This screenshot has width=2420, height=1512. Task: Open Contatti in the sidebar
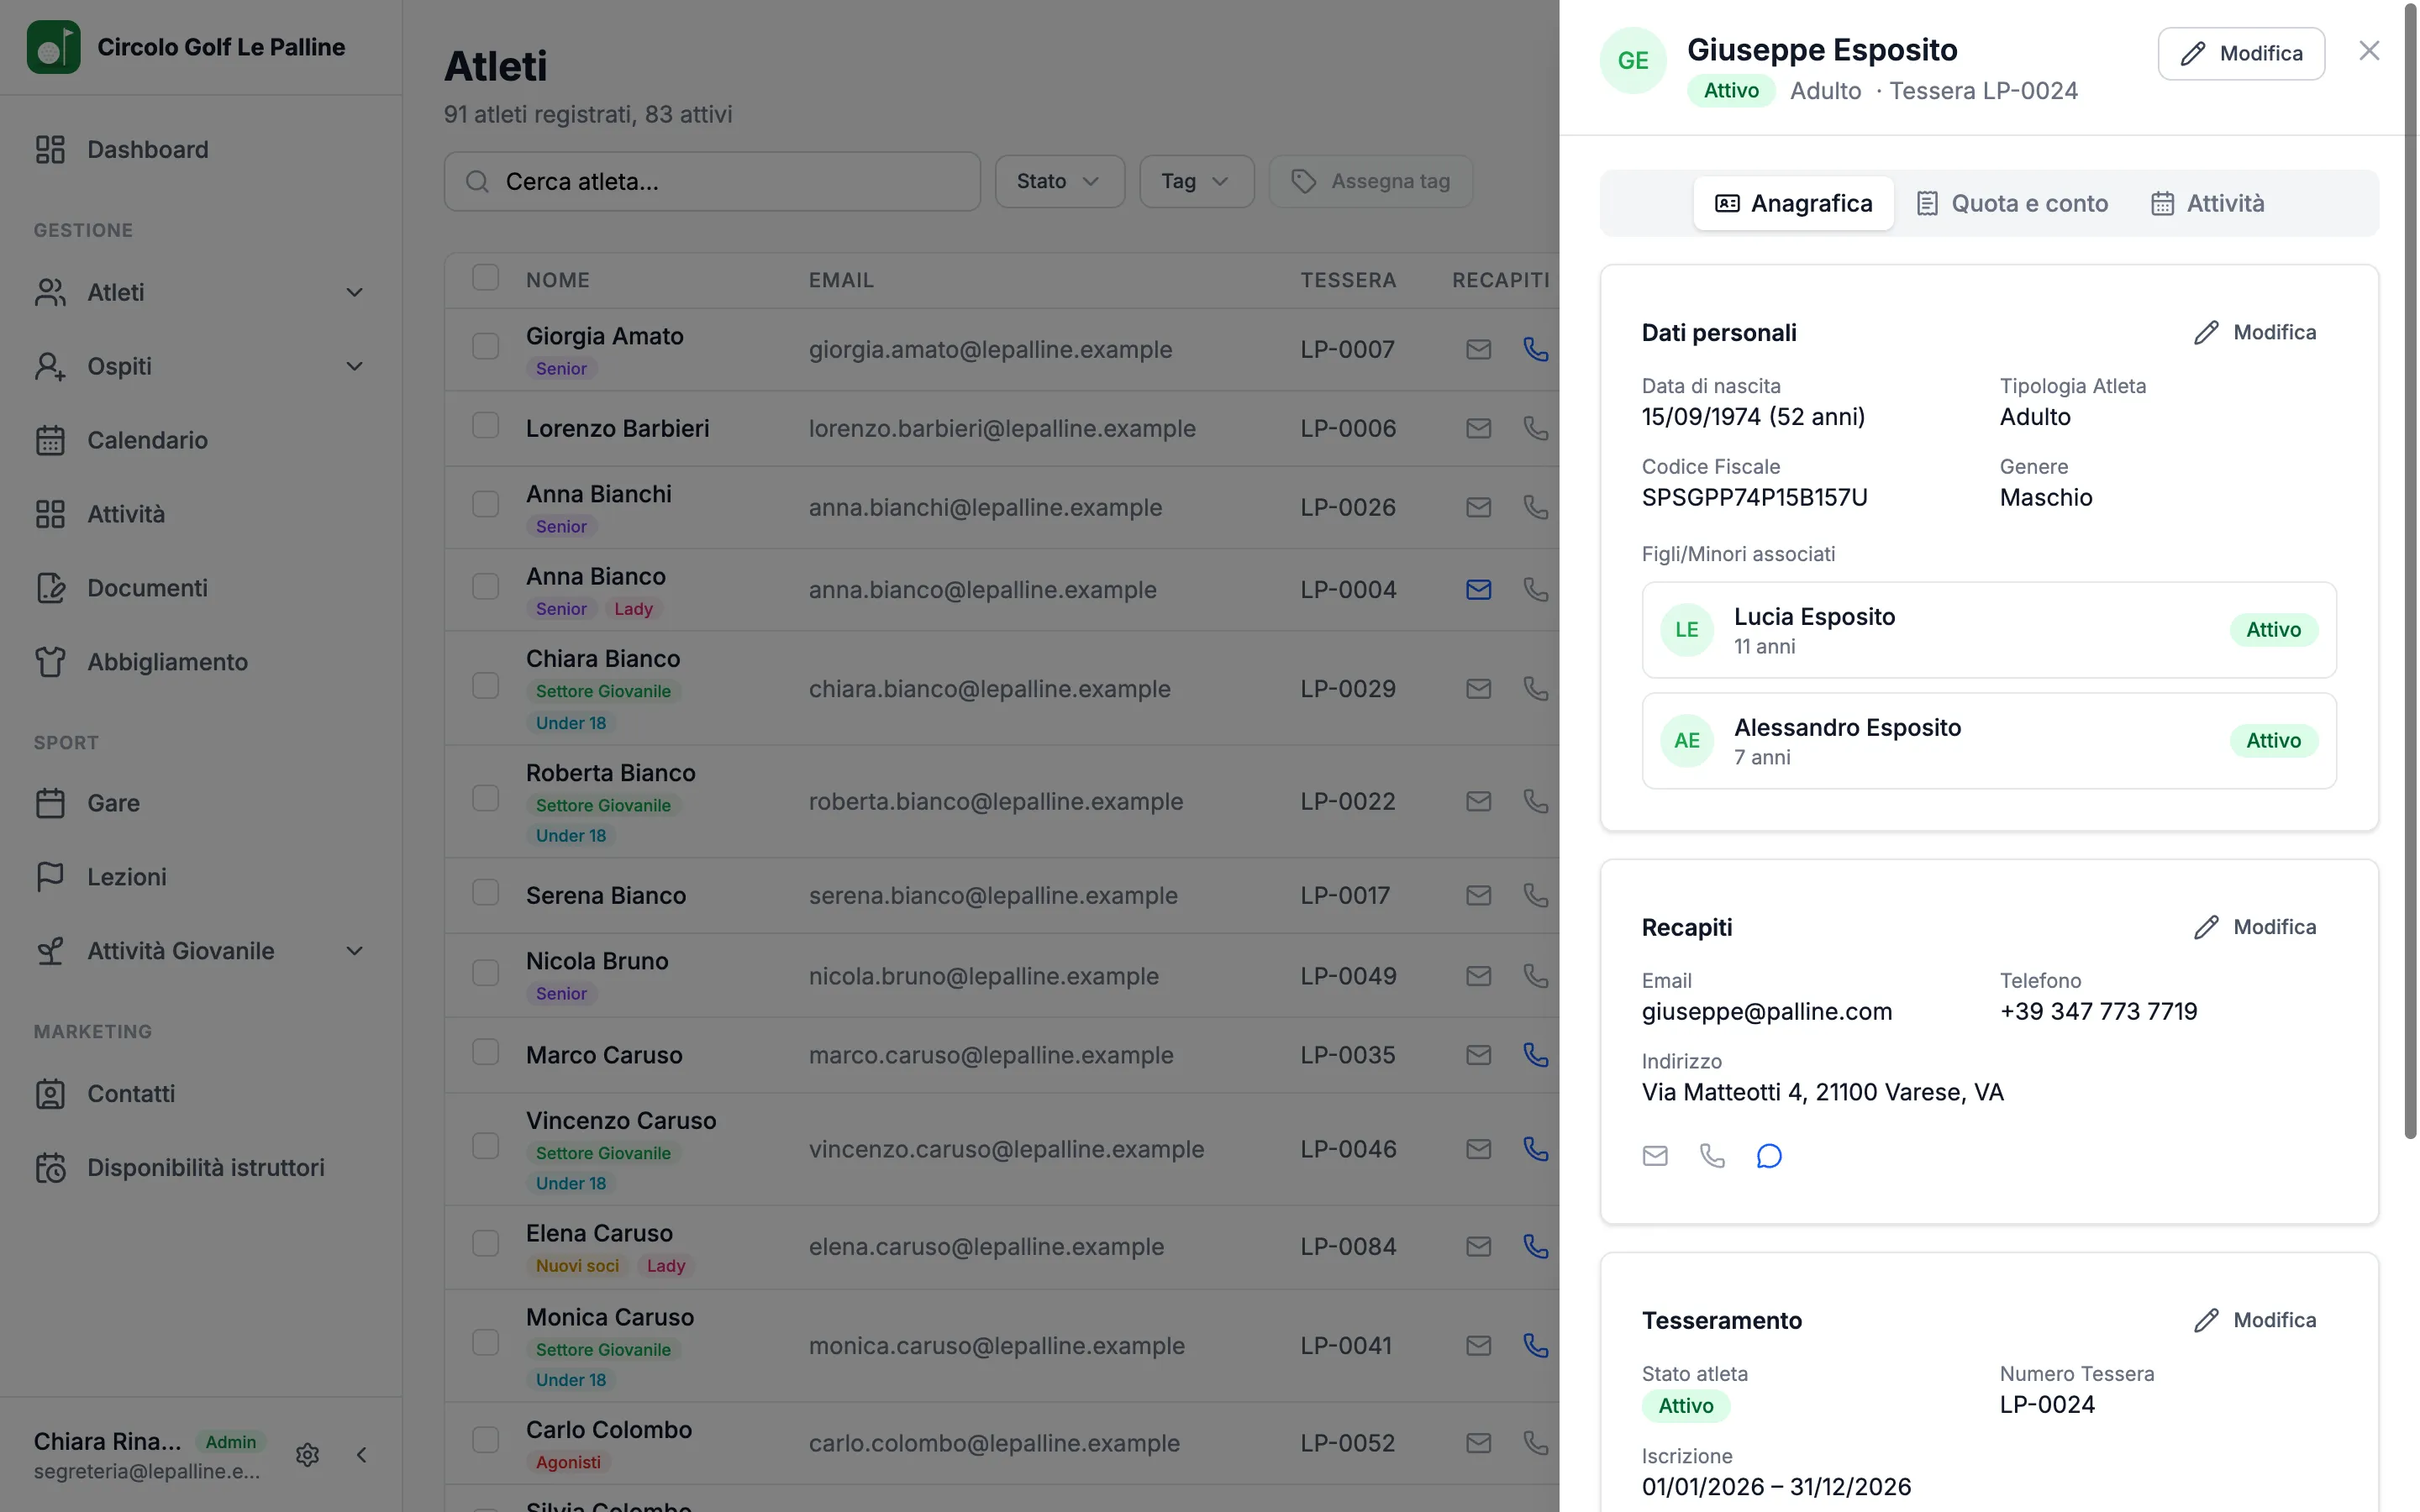[201, 1094]
